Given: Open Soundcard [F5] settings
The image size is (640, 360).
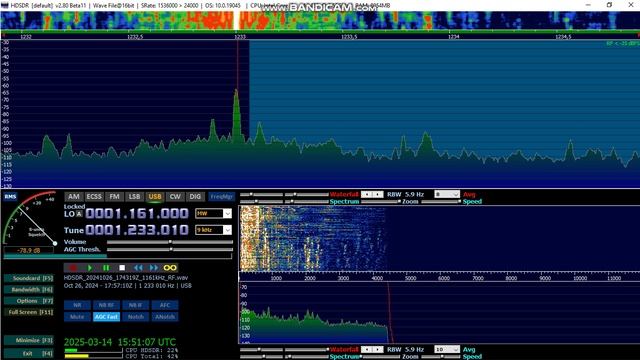Looking at the screenshot, I should (29, 278).
